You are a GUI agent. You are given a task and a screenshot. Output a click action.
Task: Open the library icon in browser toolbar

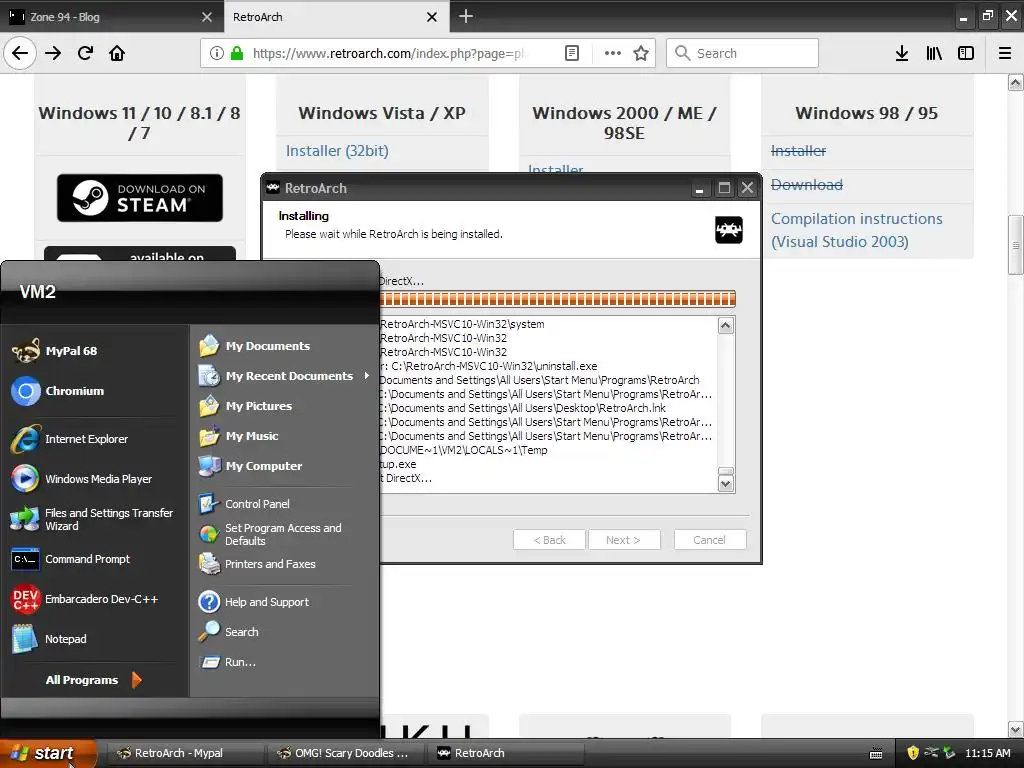934,53
